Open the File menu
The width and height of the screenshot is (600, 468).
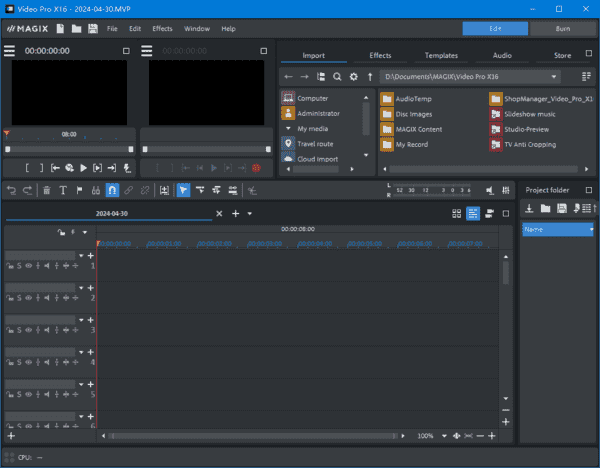click(112, 29)
